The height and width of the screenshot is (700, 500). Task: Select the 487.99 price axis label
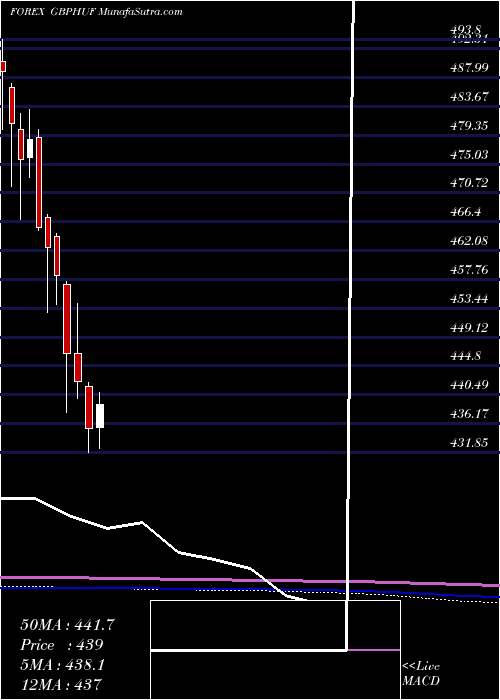coord(471,68)
